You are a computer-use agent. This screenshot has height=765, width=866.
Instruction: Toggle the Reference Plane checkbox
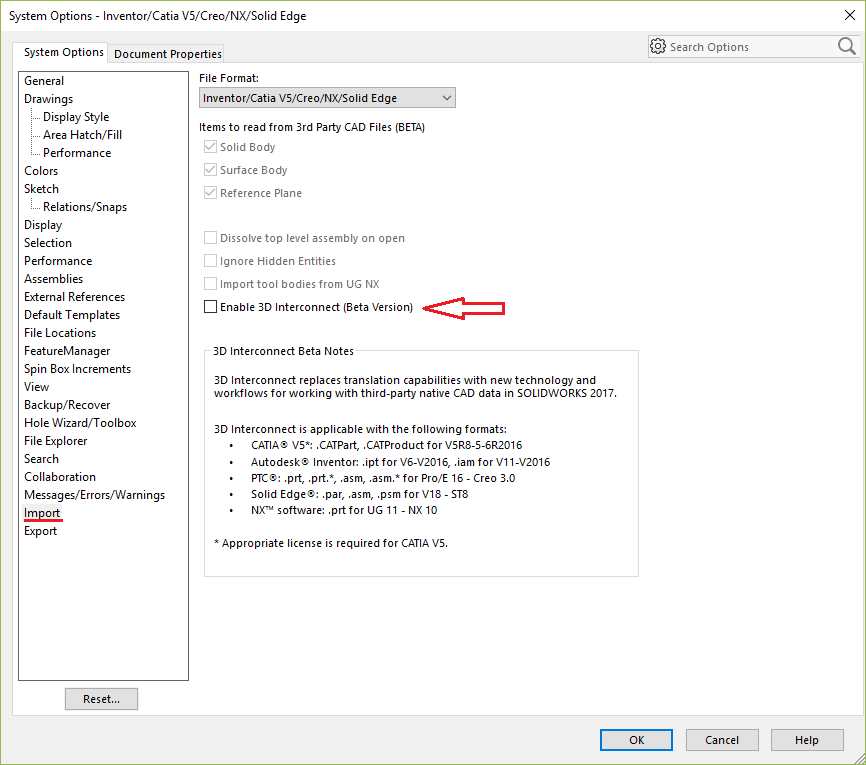[210, 193]
